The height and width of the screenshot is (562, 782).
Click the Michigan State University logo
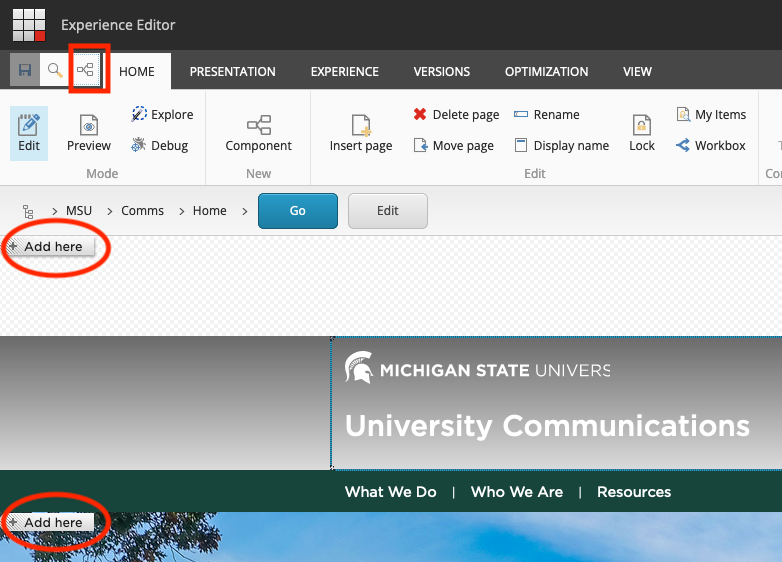[477, 368]
